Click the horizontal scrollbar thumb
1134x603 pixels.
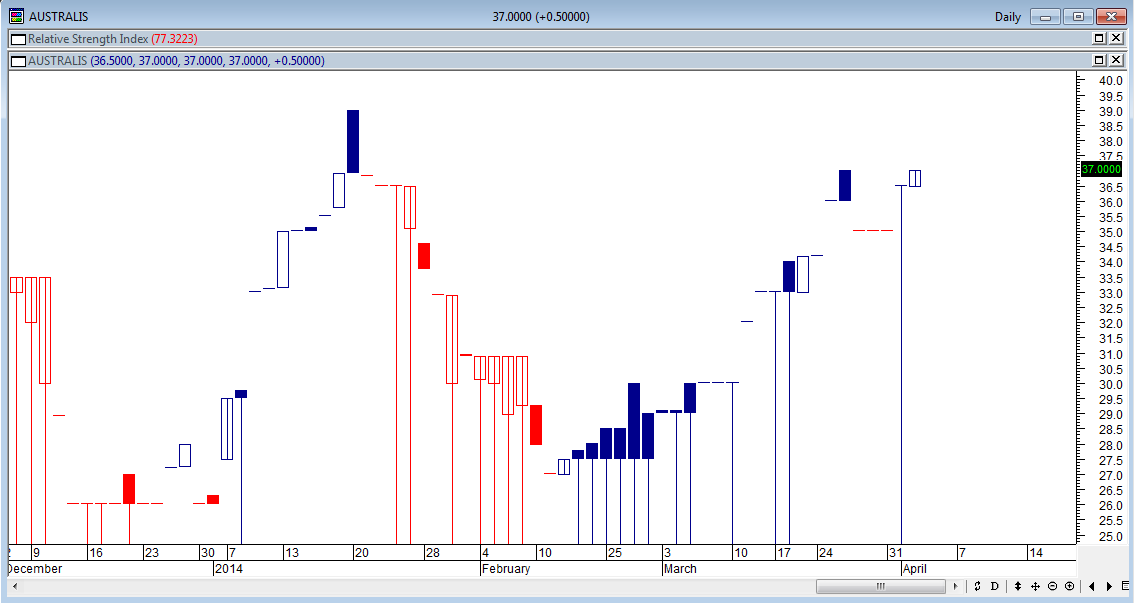880,586
